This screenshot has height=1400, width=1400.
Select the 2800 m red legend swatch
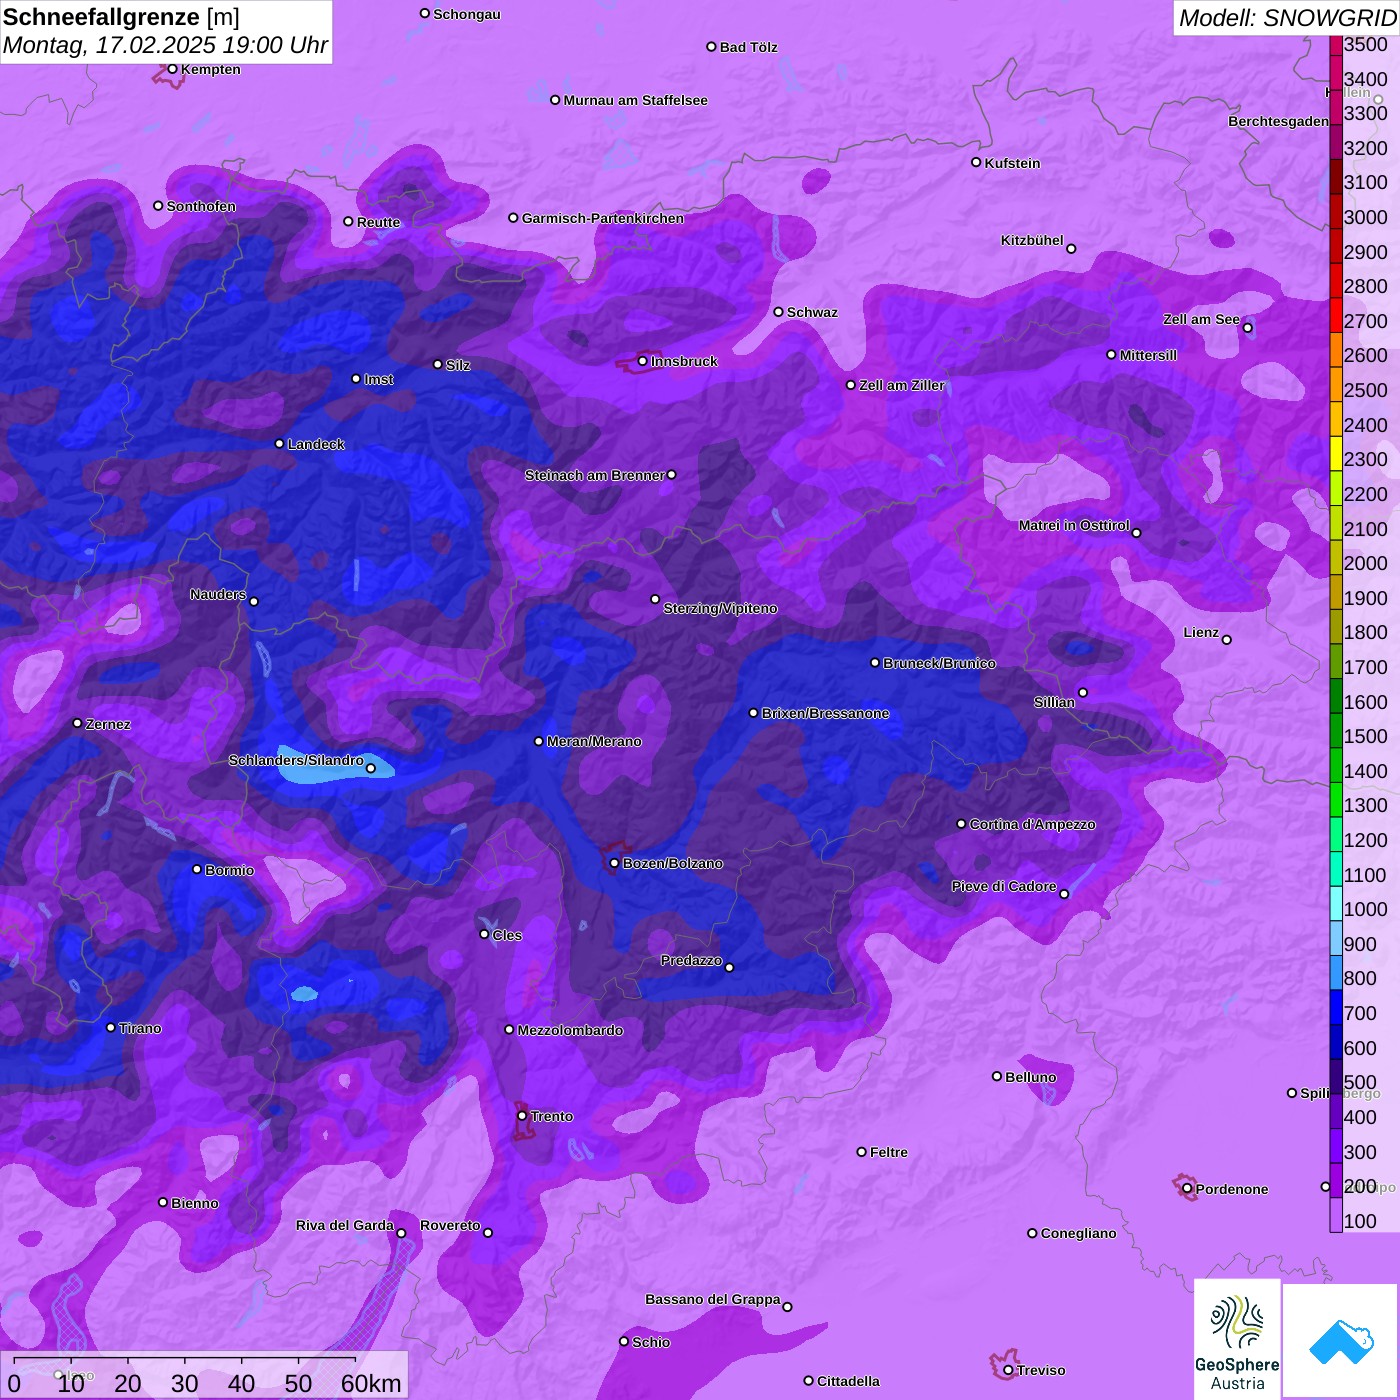tap(1336, 280)
